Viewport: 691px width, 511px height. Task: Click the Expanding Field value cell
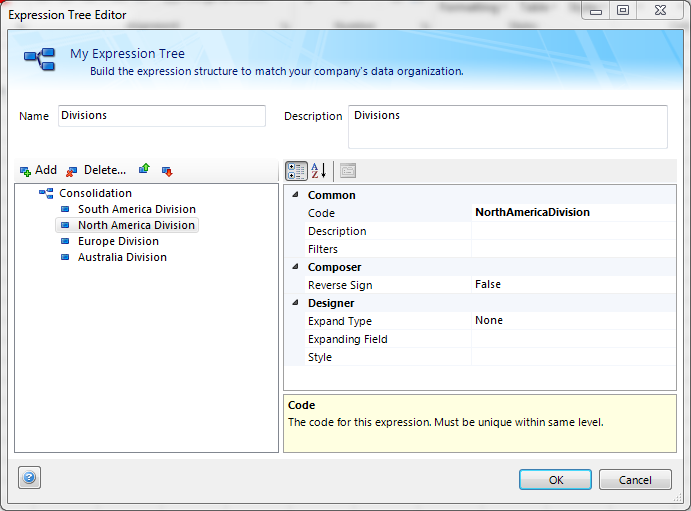tap(573, 339)
